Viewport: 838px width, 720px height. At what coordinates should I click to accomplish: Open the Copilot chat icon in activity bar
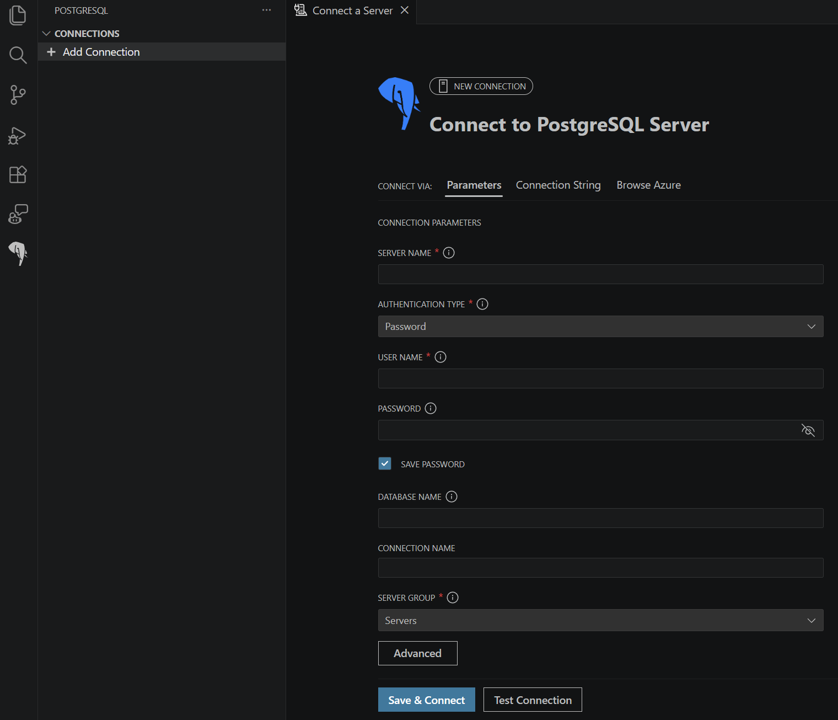pyautogui.click(x=18, y=214)
